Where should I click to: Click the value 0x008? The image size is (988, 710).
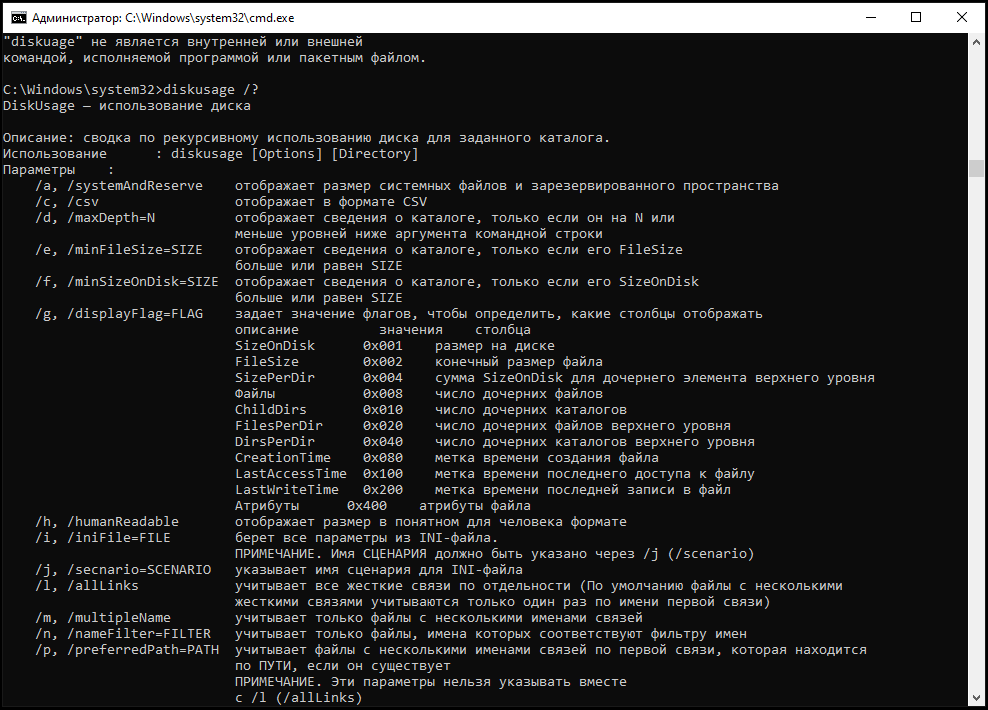(x=382, y=393)
